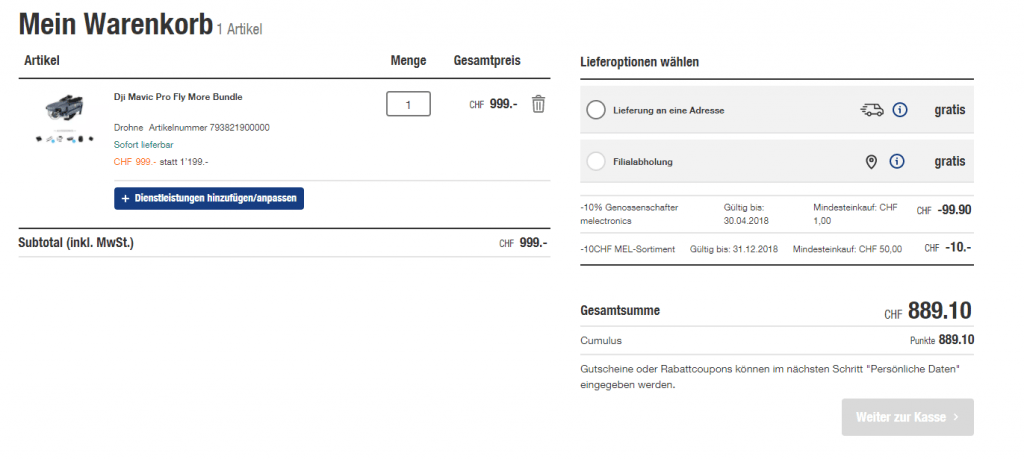Click the Sofort lieferbar availability text
The height and width of the screenshot is (459, 1024).
(143, 145)
